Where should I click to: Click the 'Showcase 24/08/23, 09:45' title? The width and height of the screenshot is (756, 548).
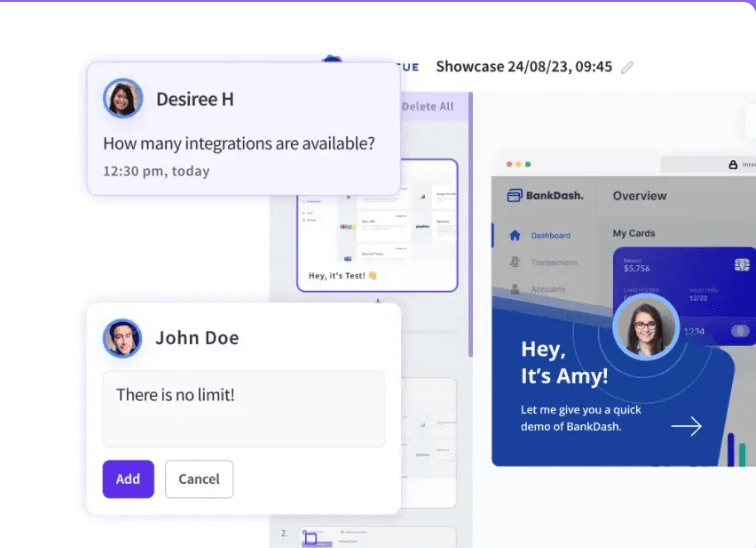click(524, 67)
